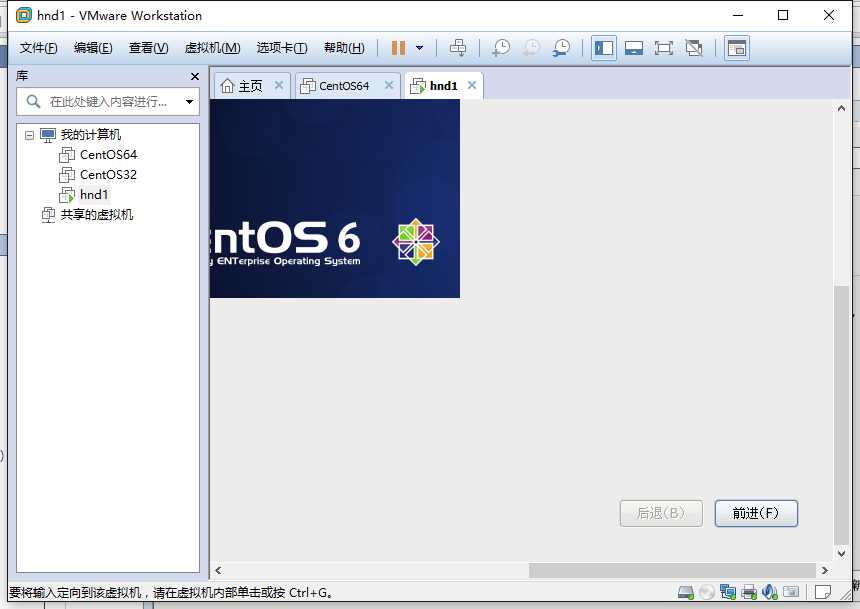
Task: Click the scroll right arrow
Action: point(824,570)
